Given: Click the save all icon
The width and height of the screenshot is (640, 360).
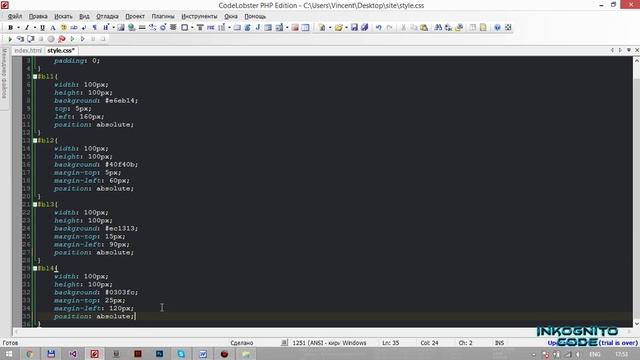Looking at the screenshot, I should point(364,28).
